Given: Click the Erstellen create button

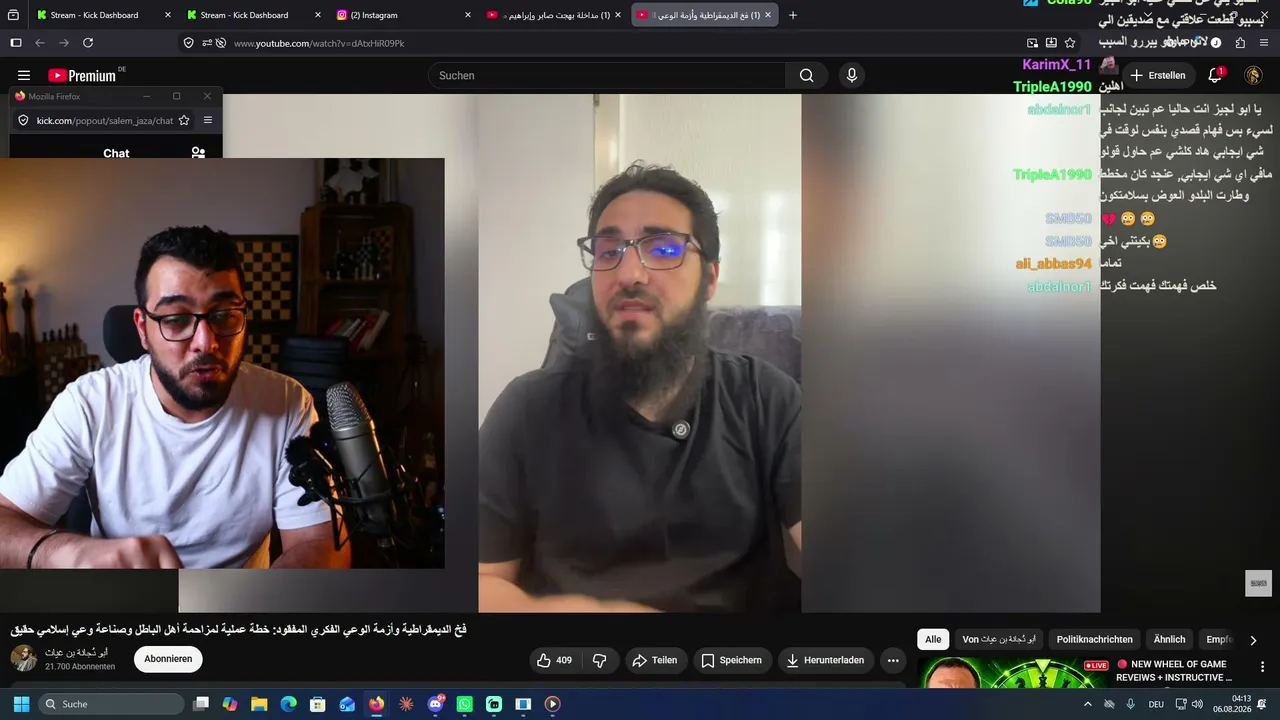Looking at the screenshot, I should coord(1158,76).
